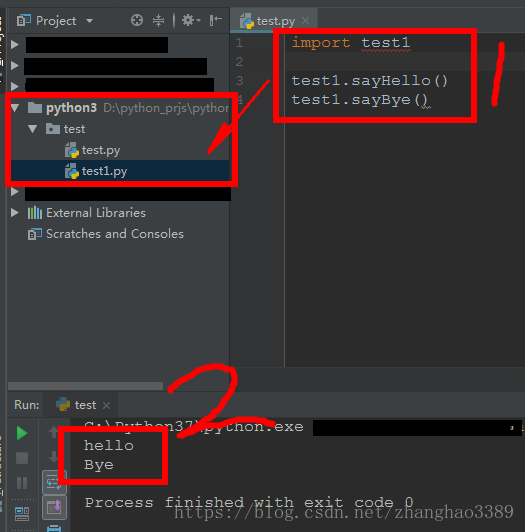Click Process finished with exit code text

(249, 502)
